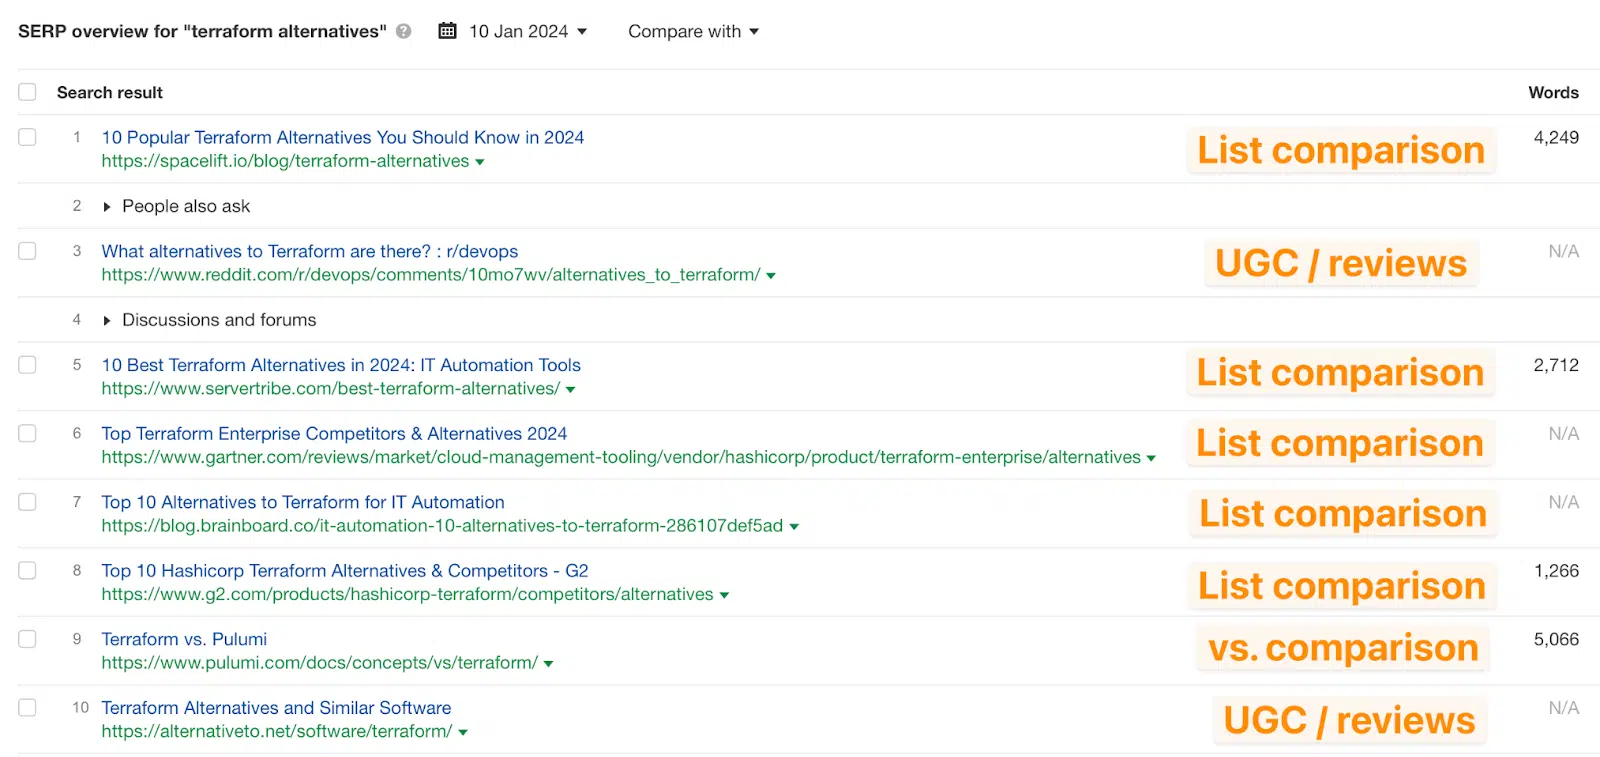Check the box for servertribe result
This screenshot has height=757, width=1600.
(27, 365)
